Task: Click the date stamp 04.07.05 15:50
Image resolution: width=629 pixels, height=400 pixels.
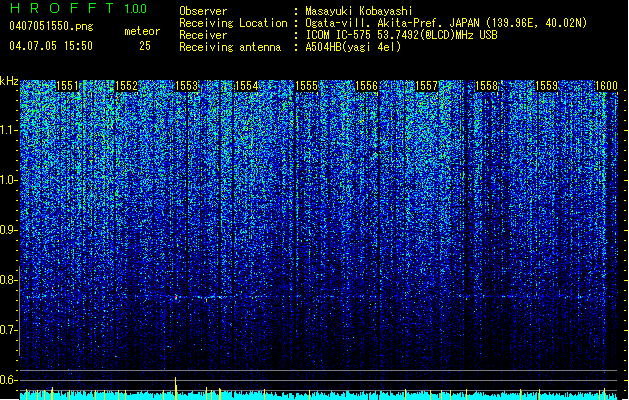Action: pos(51,46)
